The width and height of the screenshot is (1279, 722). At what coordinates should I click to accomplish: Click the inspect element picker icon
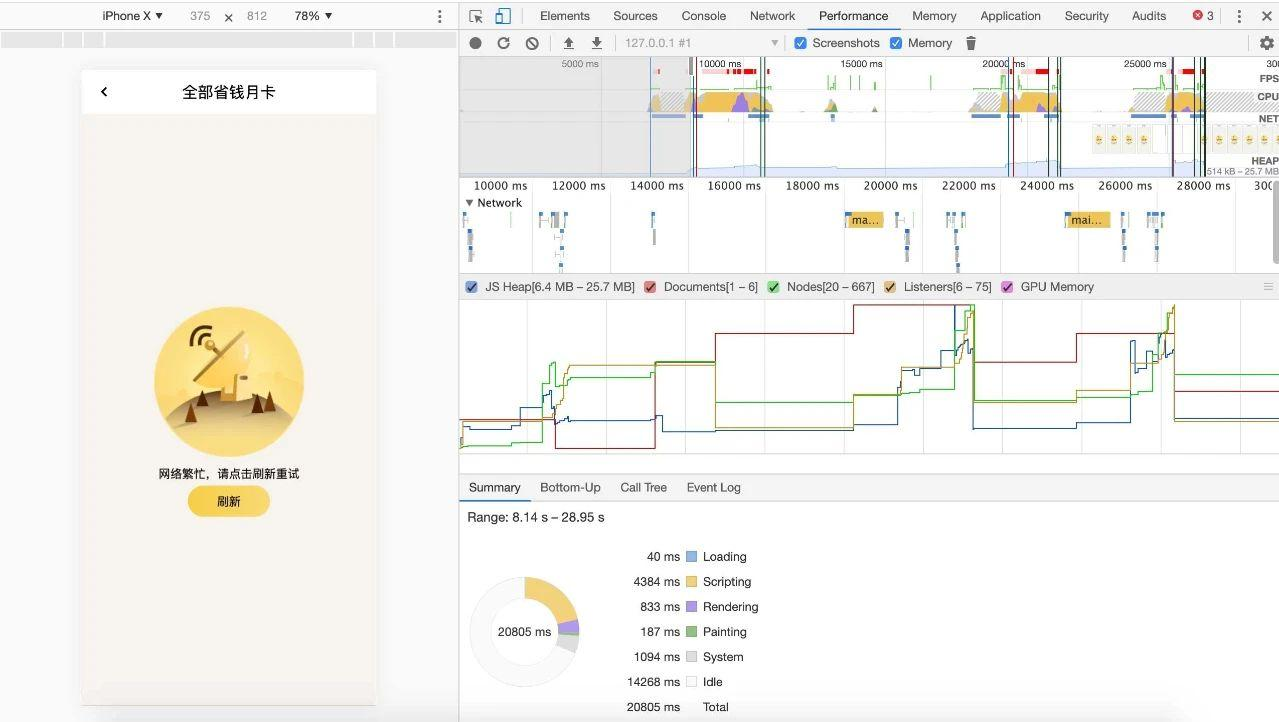pos(476,16)
